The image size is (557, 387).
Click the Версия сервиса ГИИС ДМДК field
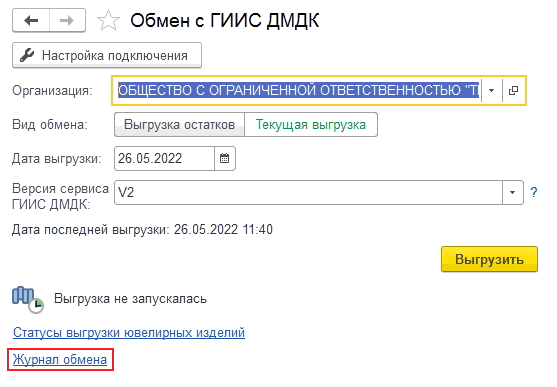(308, 192)
